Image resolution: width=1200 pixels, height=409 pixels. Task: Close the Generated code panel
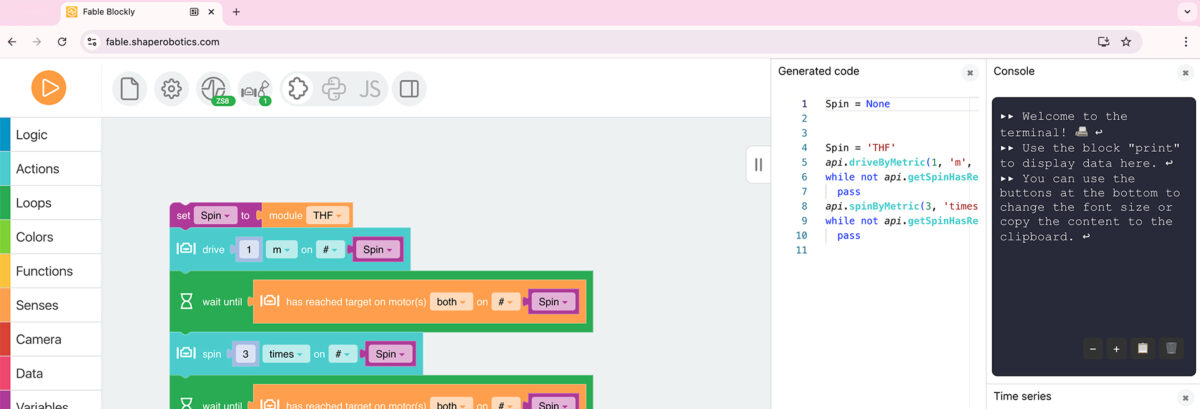tap(969, 73)
